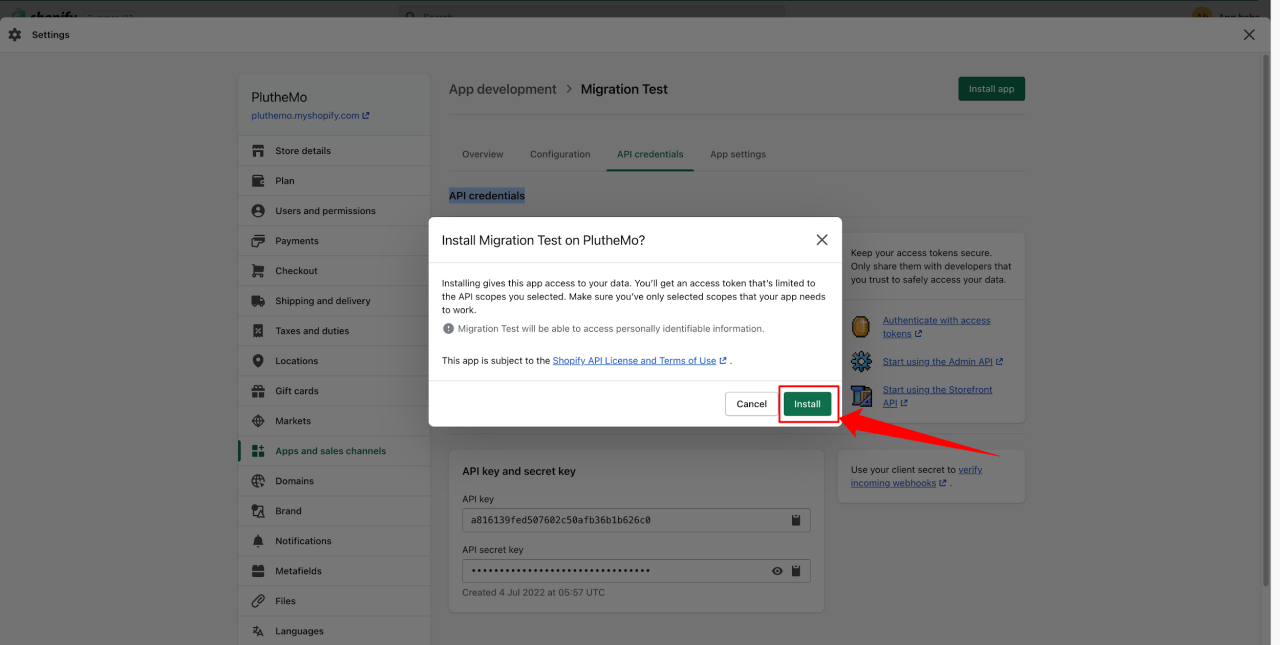Switch to the Overview tab

[x=483, y=154]
